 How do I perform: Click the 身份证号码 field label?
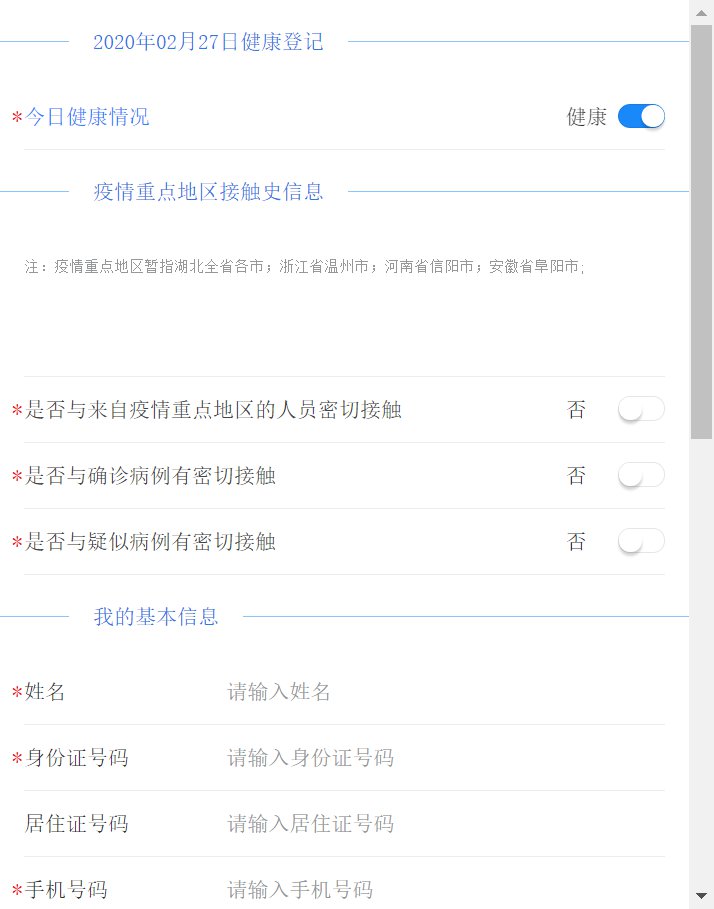pos(77,758)
